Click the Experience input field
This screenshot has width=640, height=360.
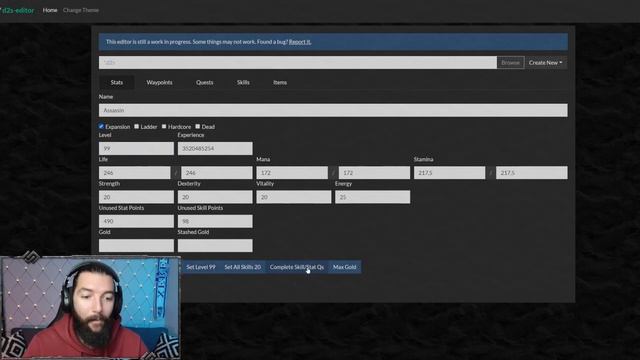tap(215, 149)
